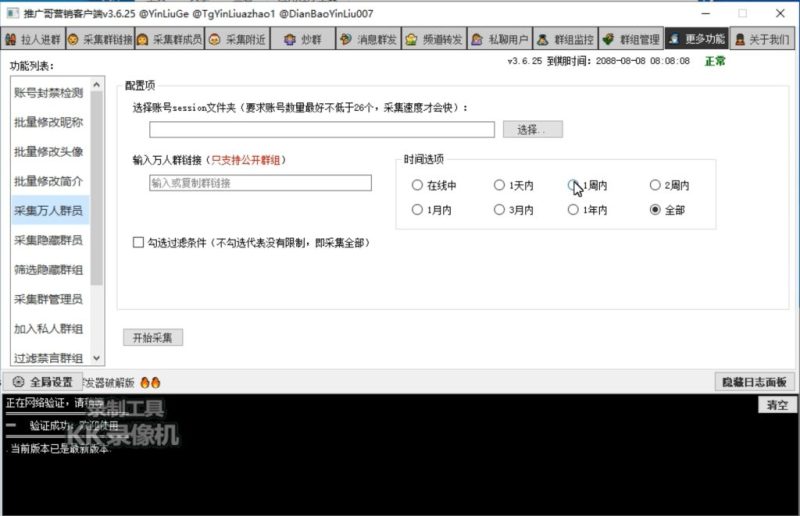The image size is (800, 516).
Task: Choose 筛选隐藏群组 from the list
Action: point(48,269)
